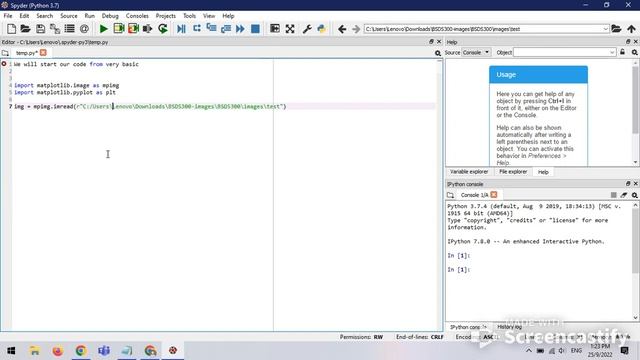Viewport: 640px width, 360px height.
Task: Run the file with green play button
Action: (x=104, y=29)
